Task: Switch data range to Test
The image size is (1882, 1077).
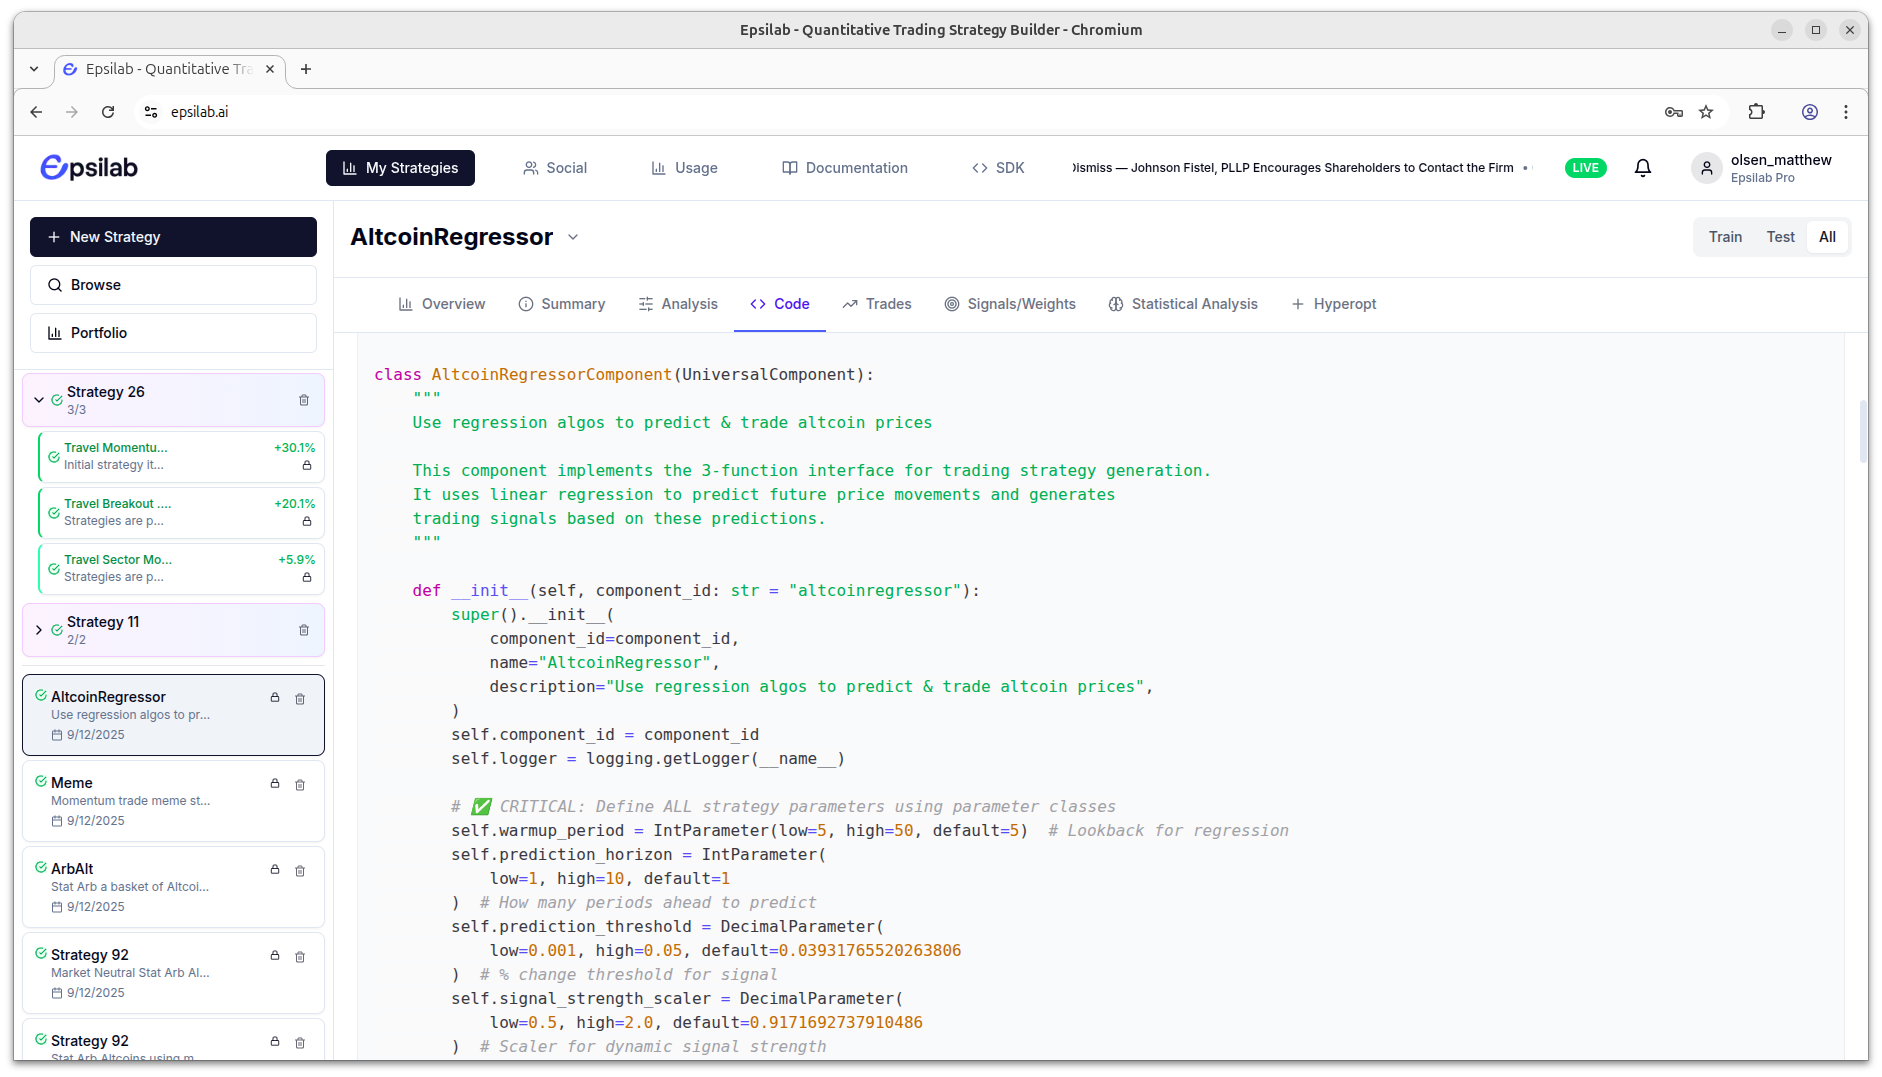Action: pyautogui.click(x=1780, y=237)
